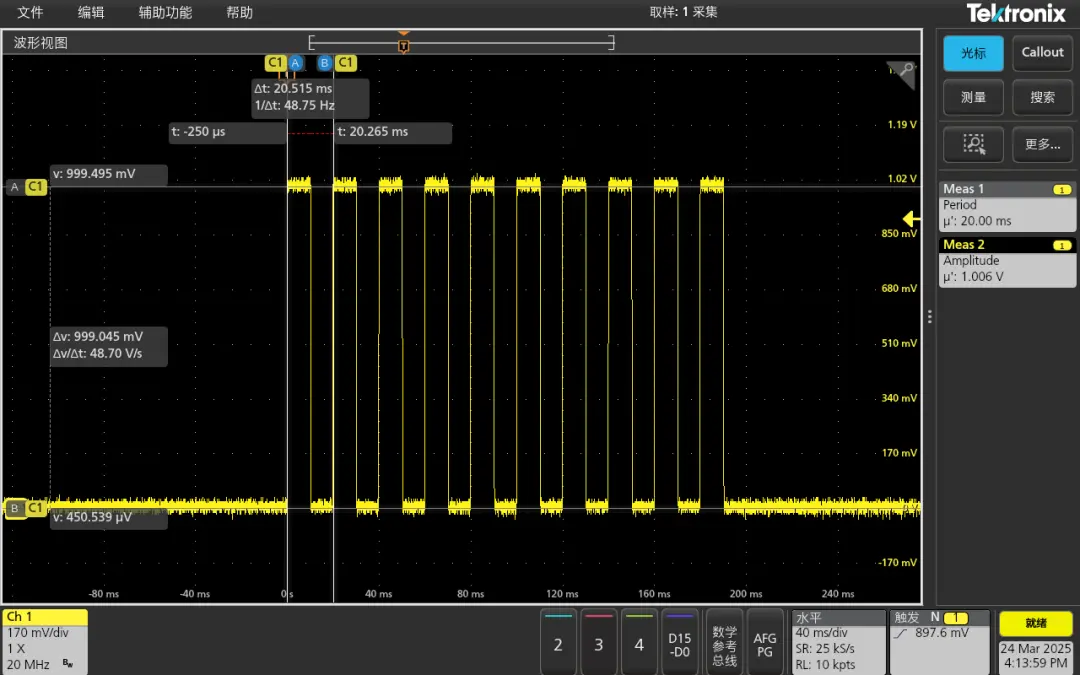The image size is (1080, 675).
Task: Enable the D15-D0 digital channels button
Action: point(680,643)
